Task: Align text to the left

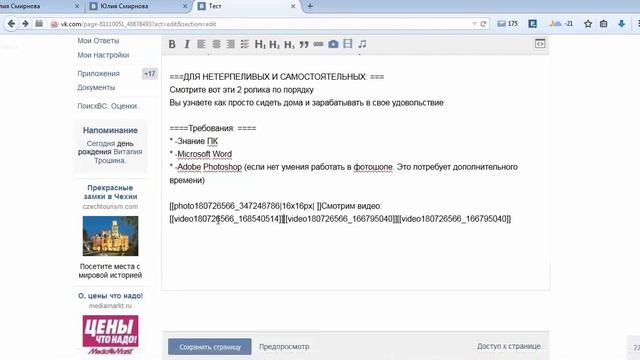Action: [201, 44]
